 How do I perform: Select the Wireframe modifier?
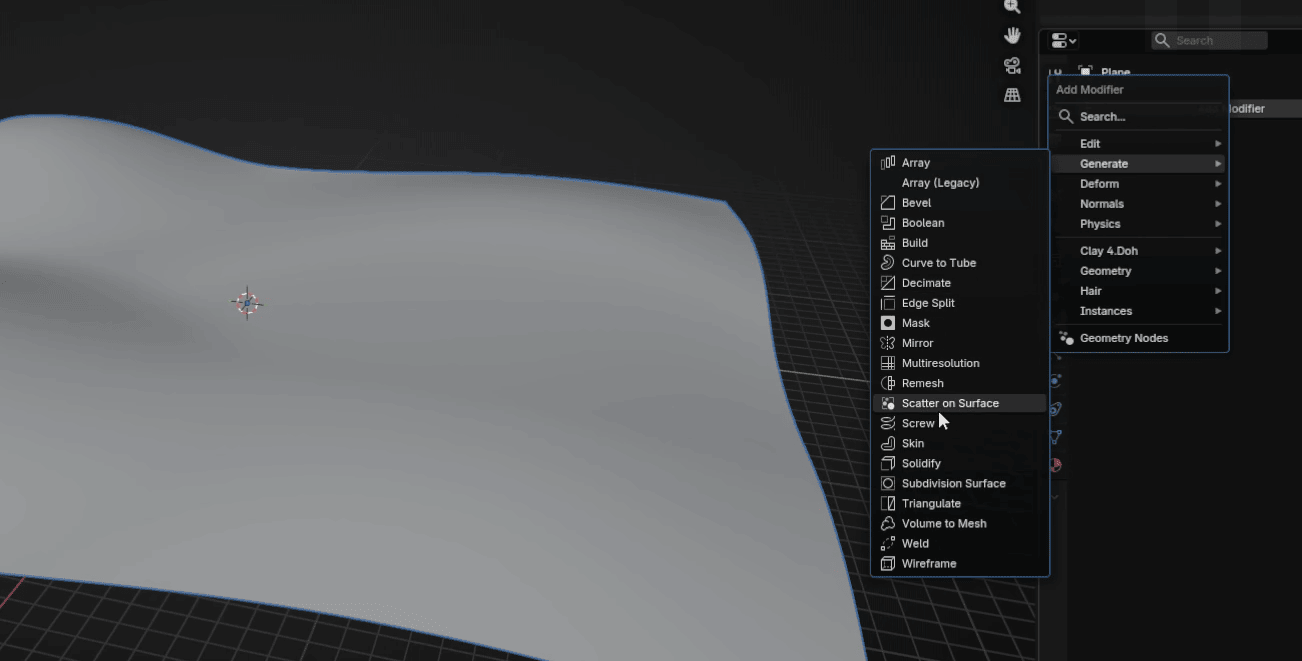click(928, 564)
